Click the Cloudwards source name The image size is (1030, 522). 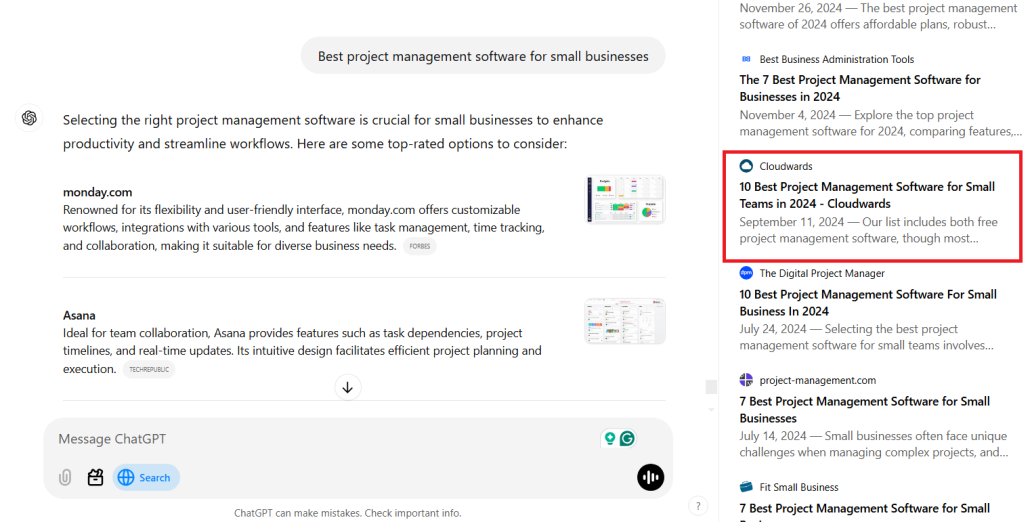point(786,166)
